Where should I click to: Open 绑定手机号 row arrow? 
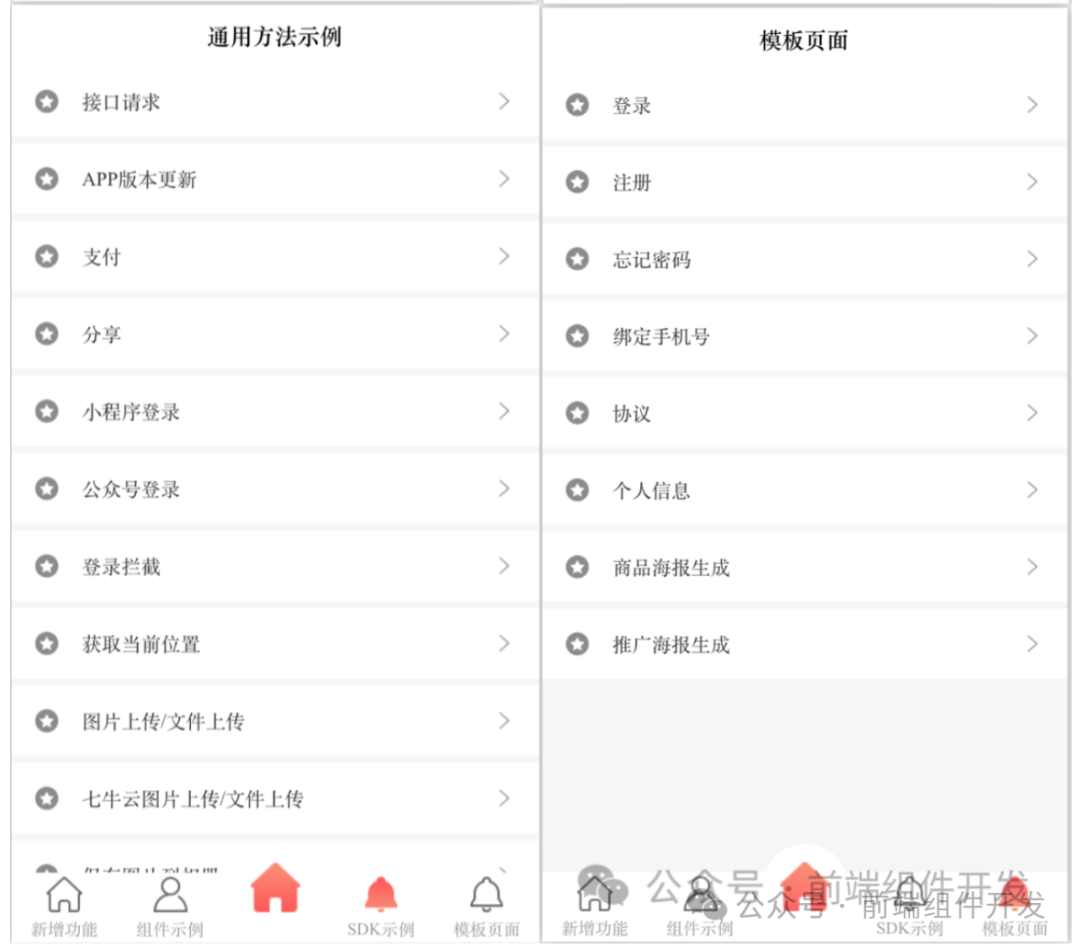[x=1032, y=336]
